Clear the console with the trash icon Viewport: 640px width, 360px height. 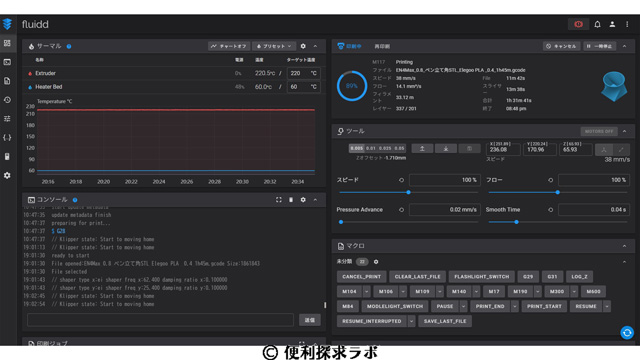pos(291,200)
